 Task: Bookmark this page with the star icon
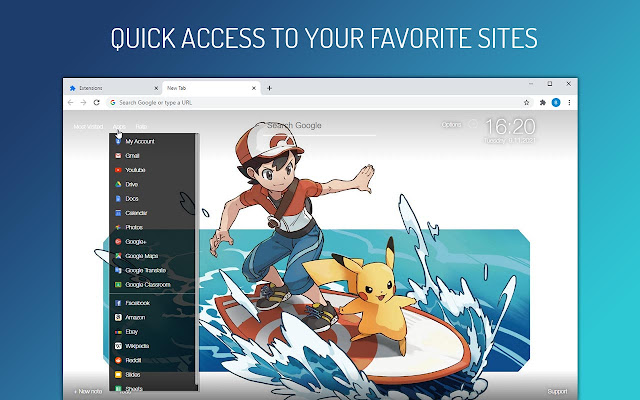coord(527,102)
